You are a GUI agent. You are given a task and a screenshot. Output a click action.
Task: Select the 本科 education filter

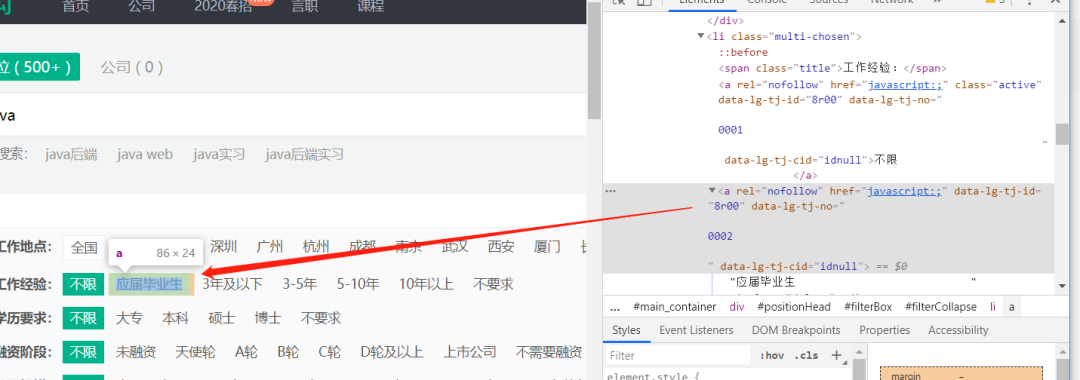click(175, 319)
